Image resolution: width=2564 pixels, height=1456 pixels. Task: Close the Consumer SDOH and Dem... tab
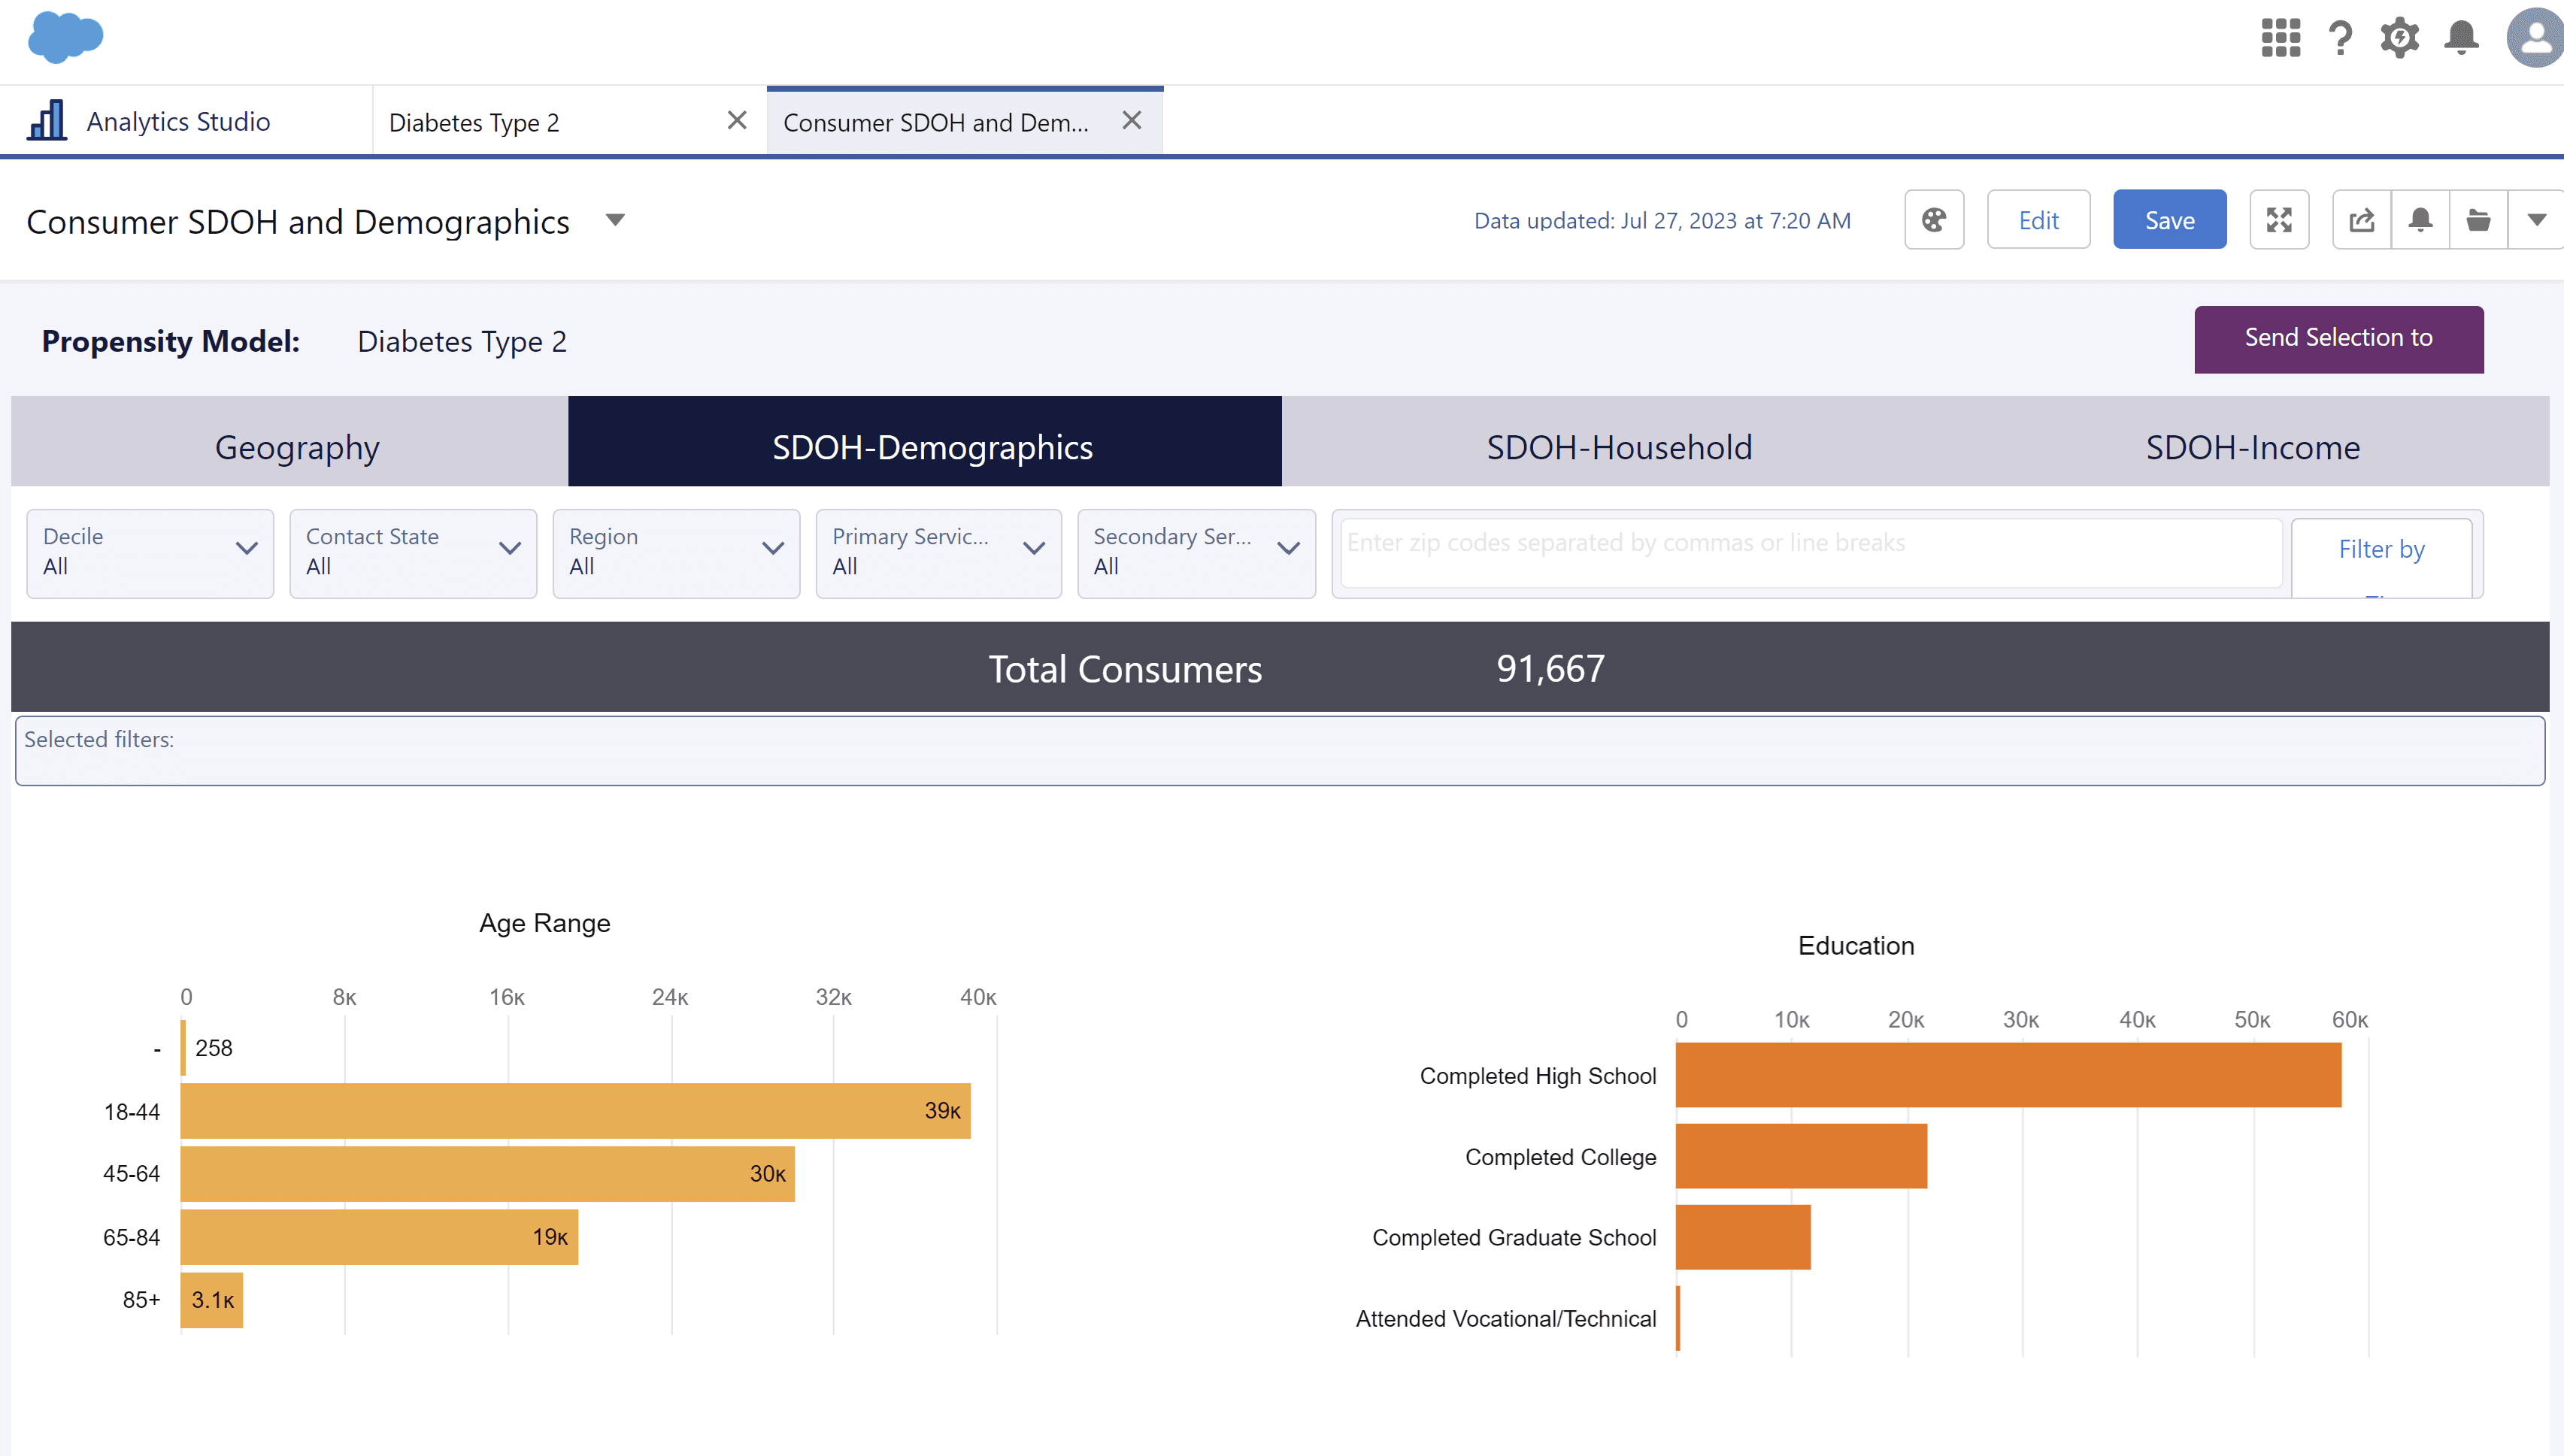click(1132, 121)
